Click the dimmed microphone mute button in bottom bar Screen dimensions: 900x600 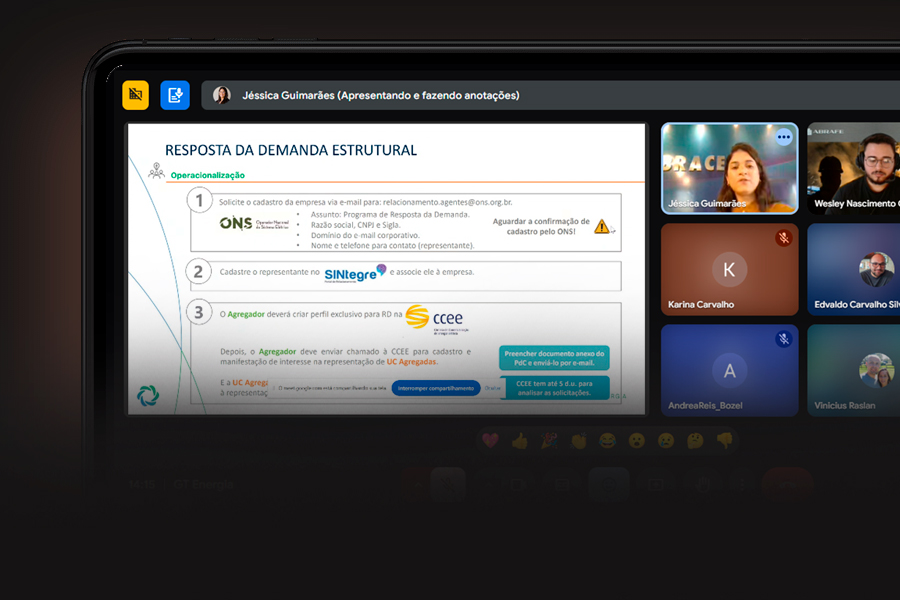(448, 485)
